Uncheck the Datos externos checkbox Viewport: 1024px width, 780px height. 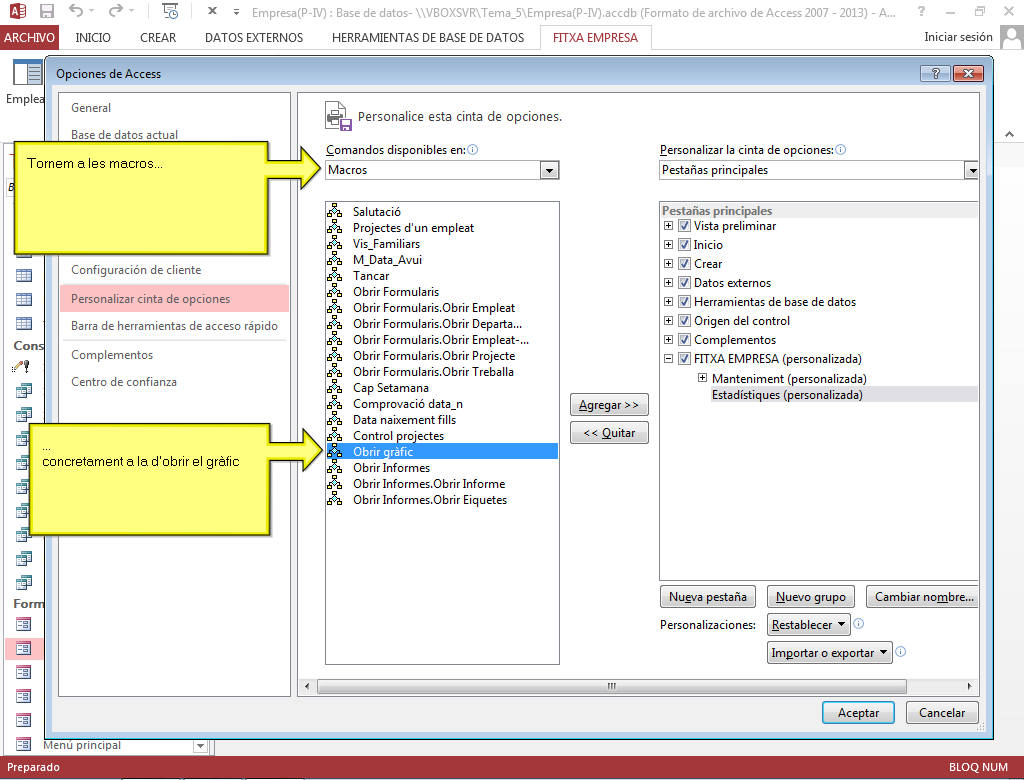coord(684,283)
